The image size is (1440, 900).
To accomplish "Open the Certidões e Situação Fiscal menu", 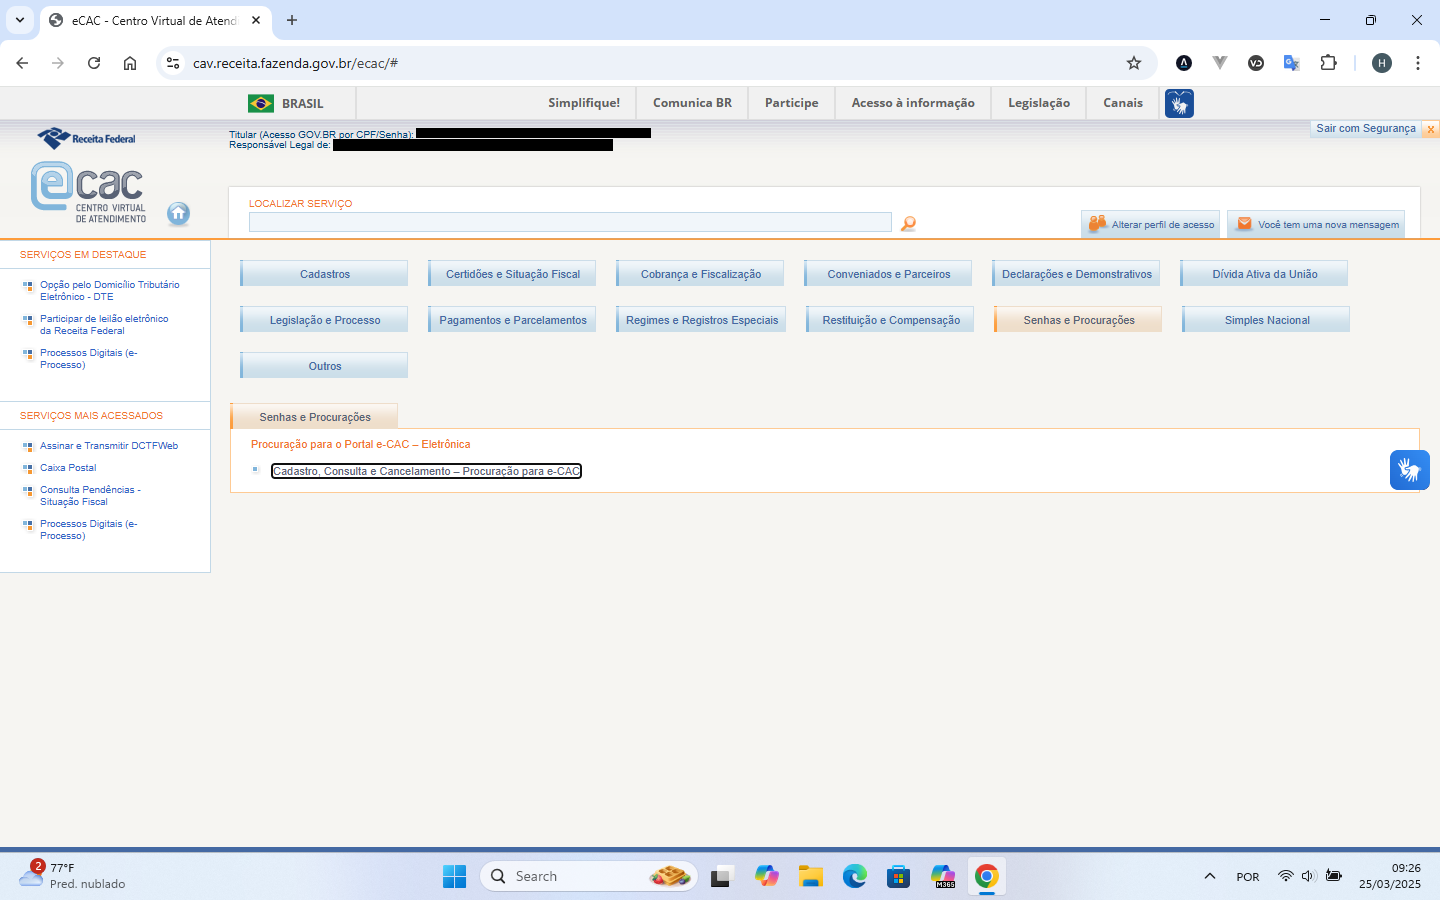I will tap(512, 274).
